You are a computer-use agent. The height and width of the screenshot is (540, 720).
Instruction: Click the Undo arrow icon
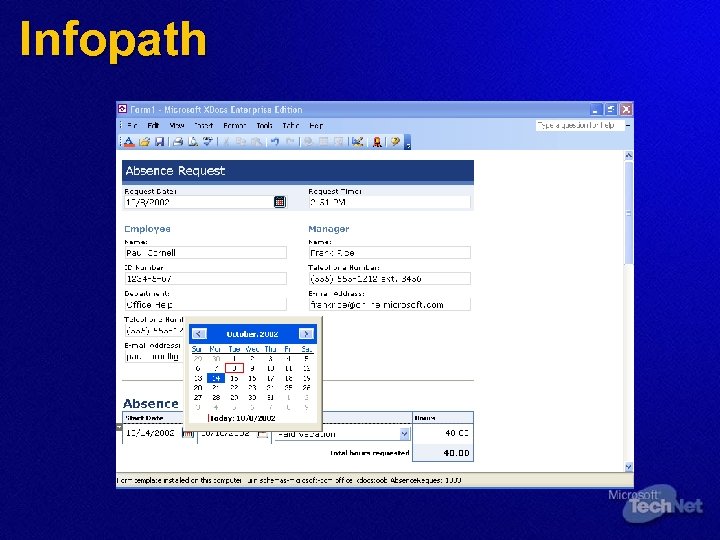tap(275, 142)
